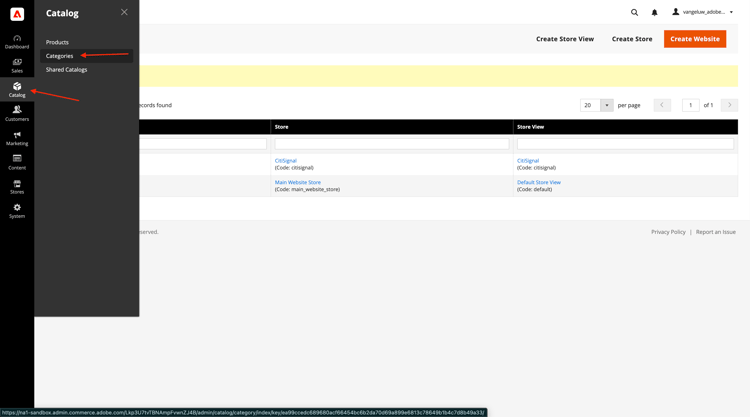
Task: Click the '(Code: default)' text
Action: tap(534, 189)
